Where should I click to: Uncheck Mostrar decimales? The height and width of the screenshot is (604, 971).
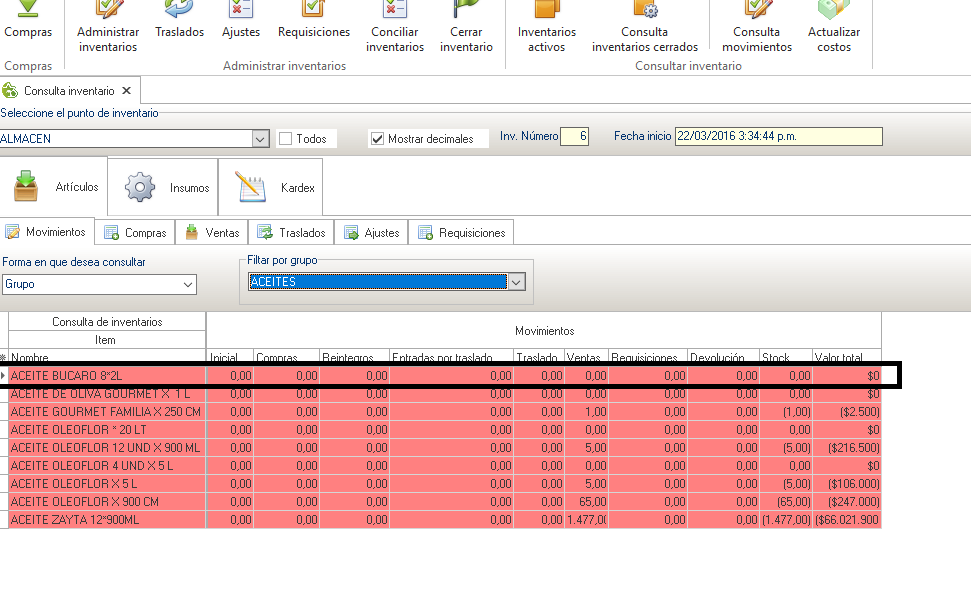pos(377,139)
